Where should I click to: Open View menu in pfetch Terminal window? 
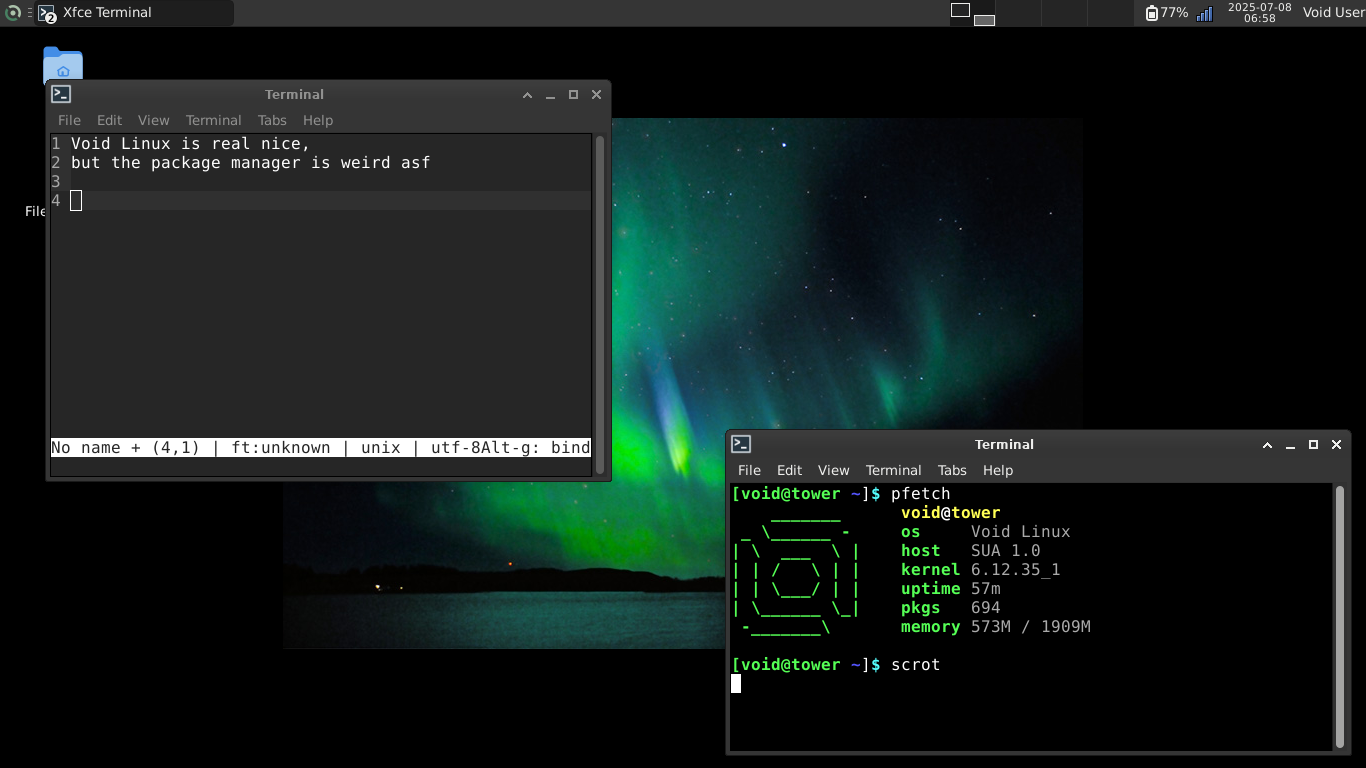tap(833, 470)
